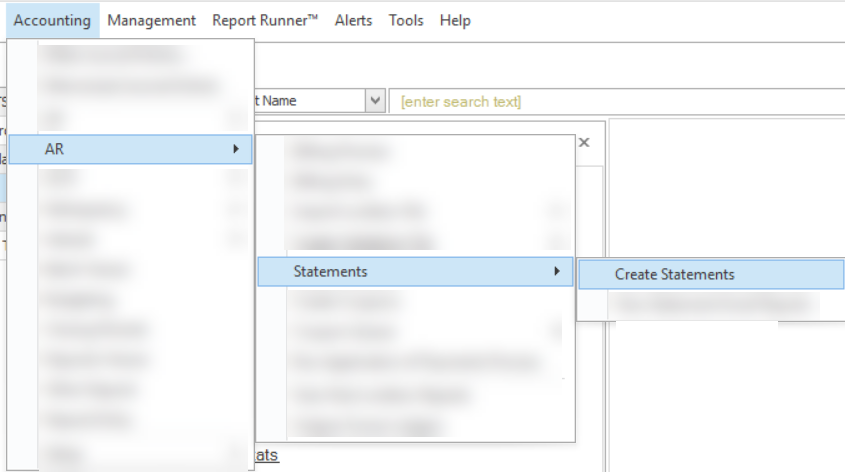Open the Management menu
The width and height of the screenshot is (845, 472).
point(151,20)
